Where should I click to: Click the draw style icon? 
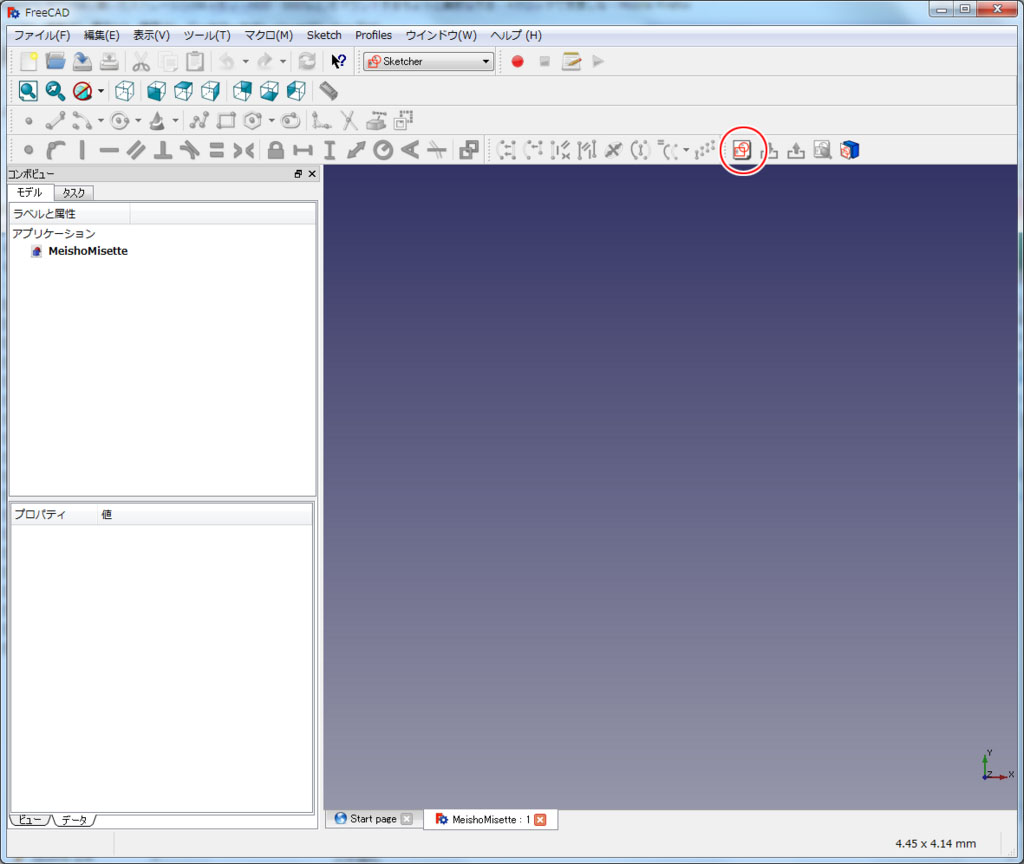(82, 91)
